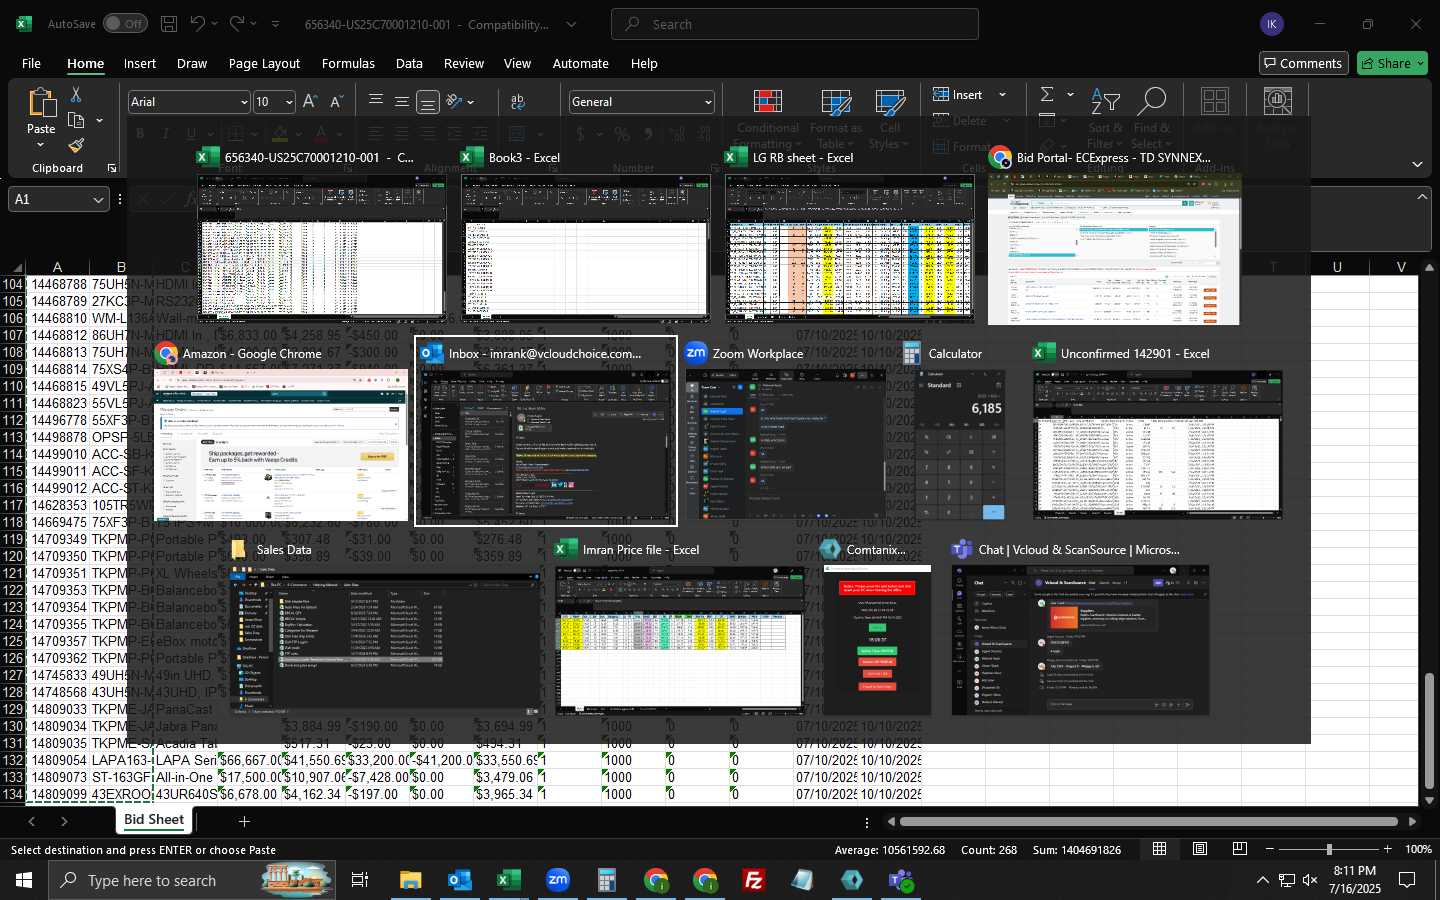This screenshot has width=1440, height=900.
Task: Click the Insert button in Cells group
Action: [x=958, y=95]
